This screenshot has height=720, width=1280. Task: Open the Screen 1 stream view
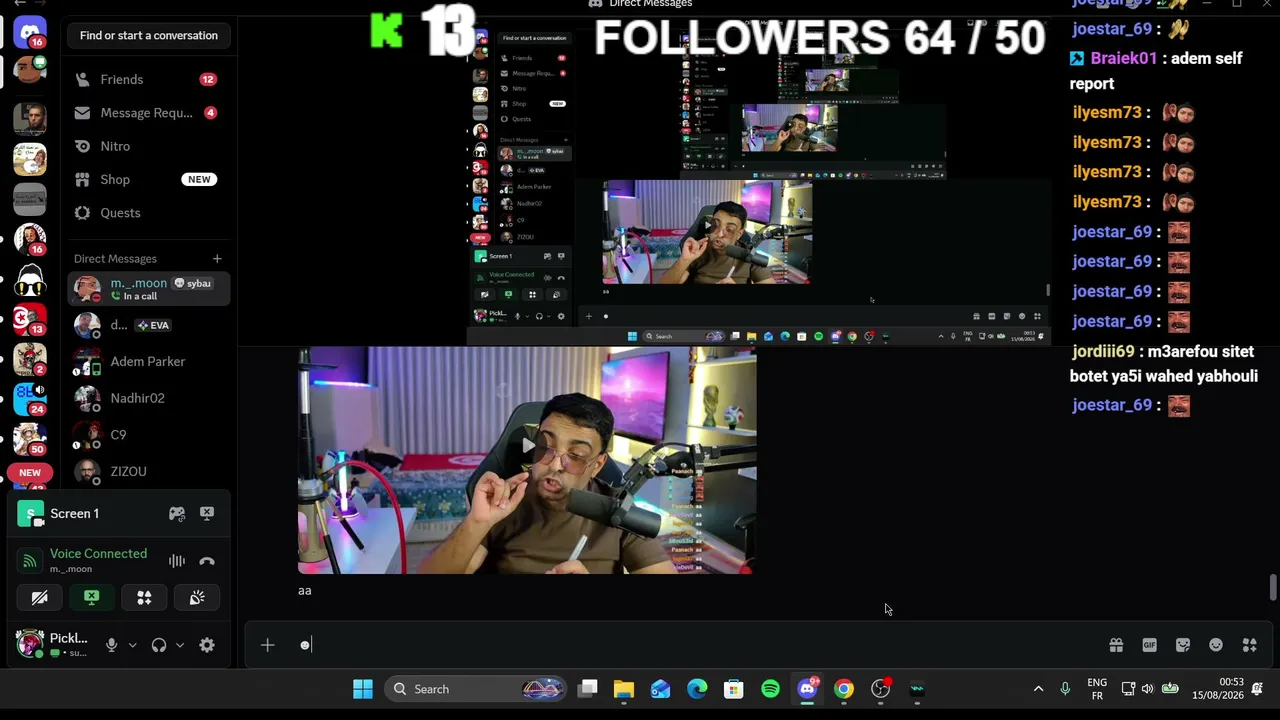[75, 514]
